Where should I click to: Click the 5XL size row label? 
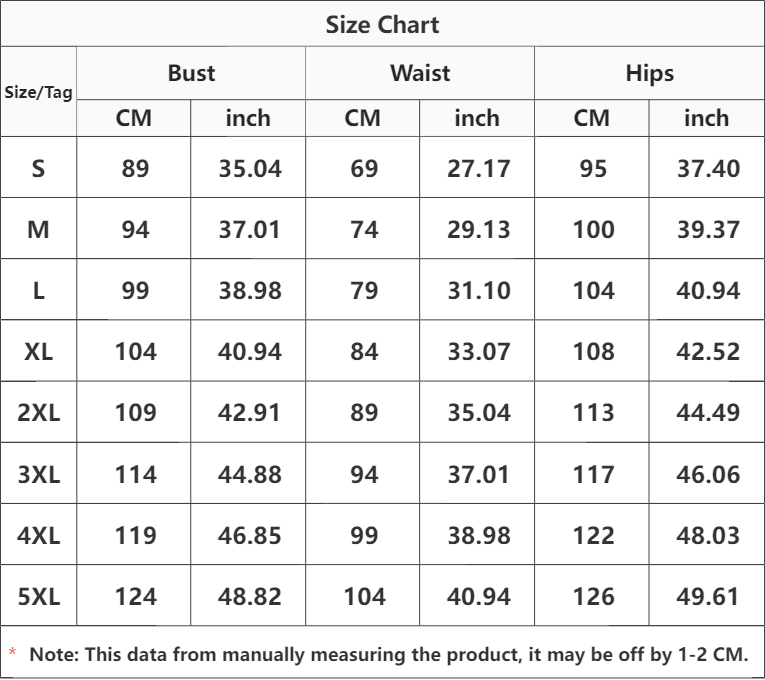tap(39, 597)
